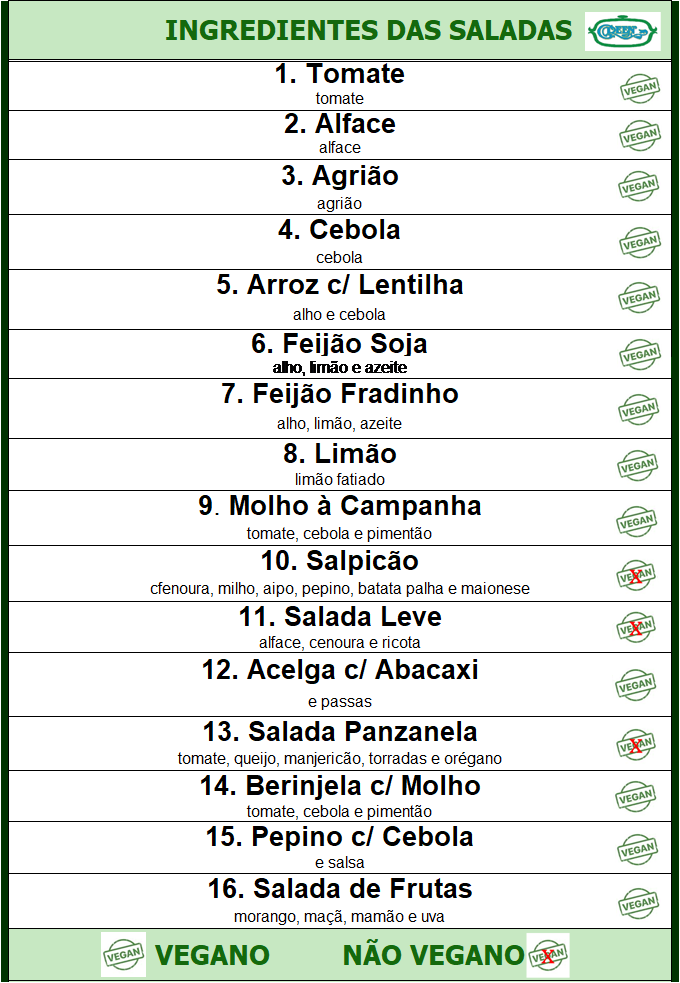Click the vegan stamp beside Feijão Fradinho

point(637,409)
